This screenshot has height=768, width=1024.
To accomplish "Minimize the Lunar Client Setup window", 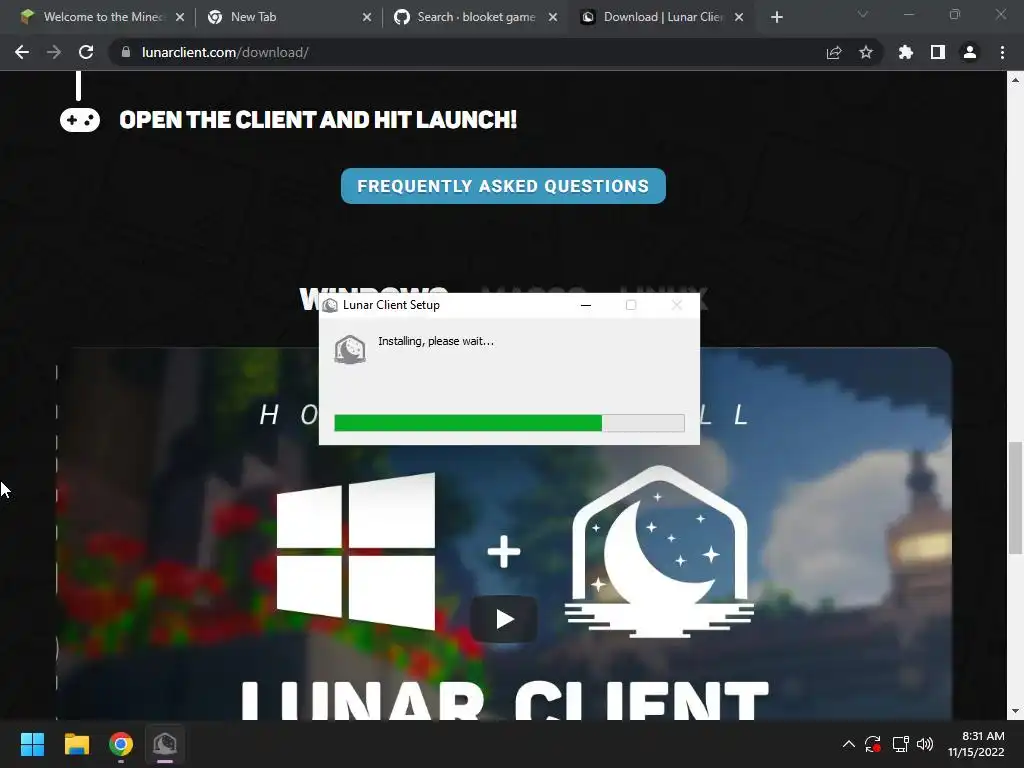I will 586,305.
